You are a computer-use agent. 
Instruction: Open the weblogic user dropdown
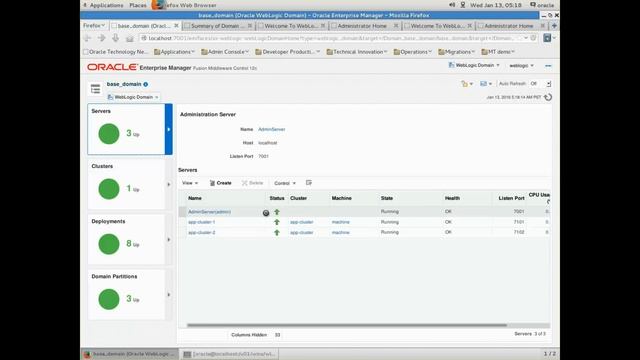(521, 65)
